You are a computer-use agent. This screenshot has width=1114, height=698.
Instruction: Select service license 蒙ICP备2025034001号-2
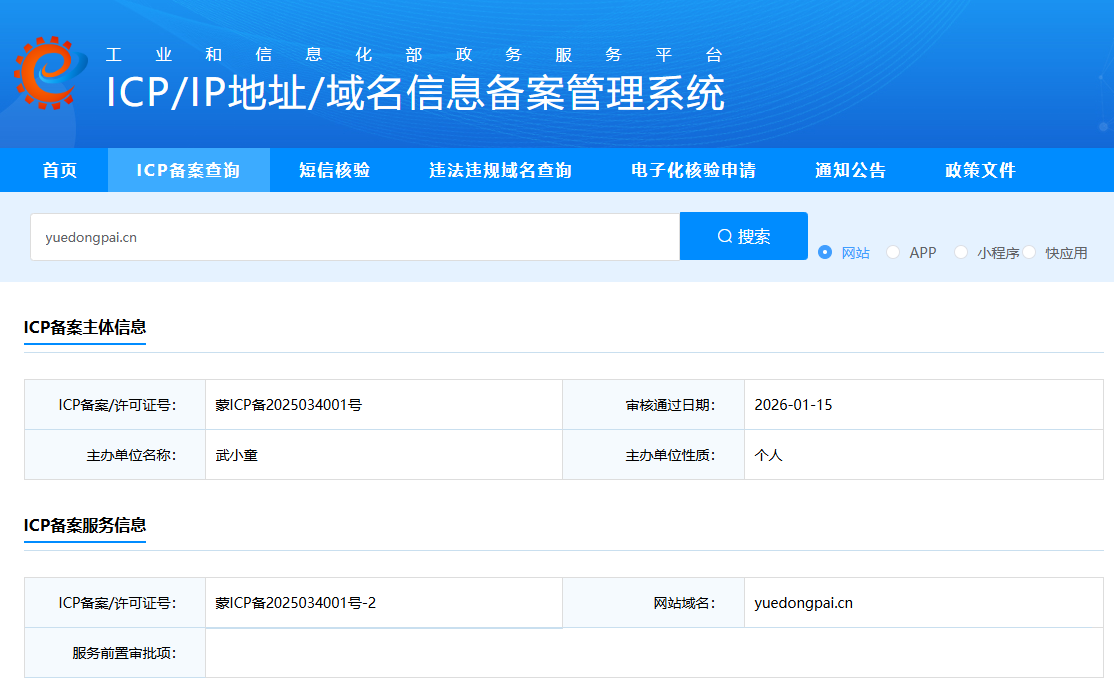(296, 603)
